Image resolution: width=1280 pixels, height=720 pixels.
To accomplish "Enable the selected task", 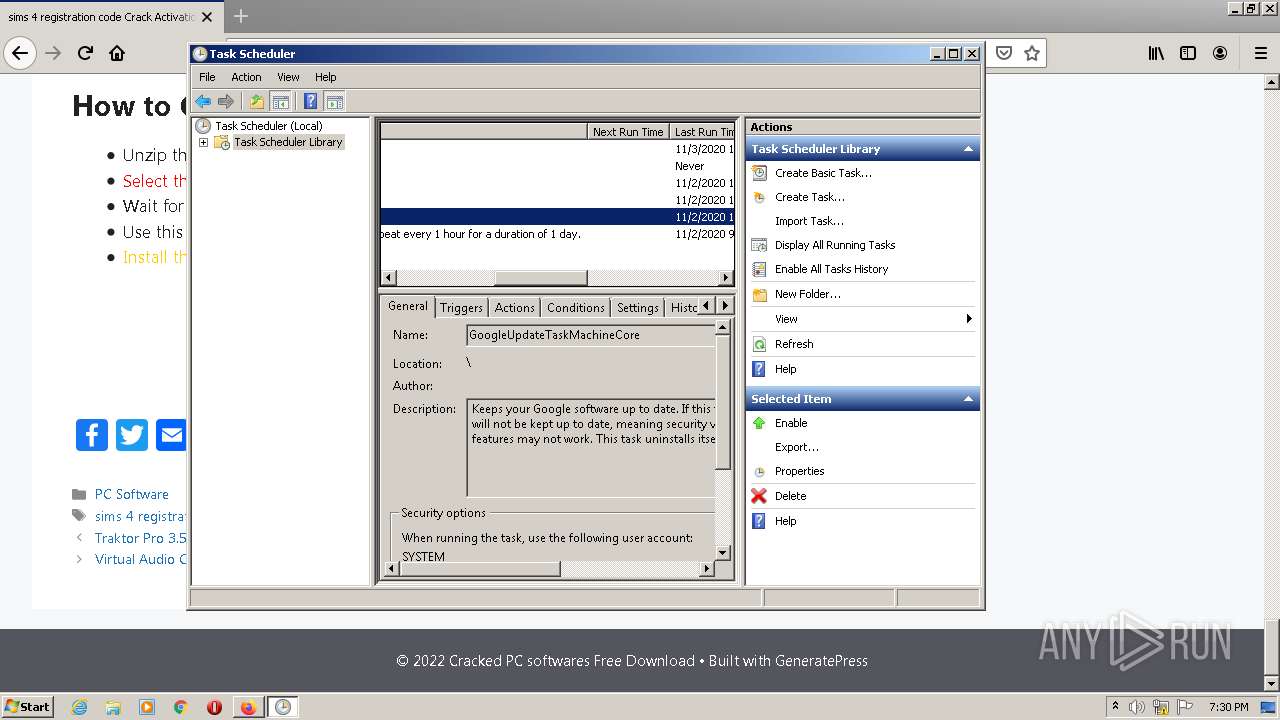I will coord(791,423).
